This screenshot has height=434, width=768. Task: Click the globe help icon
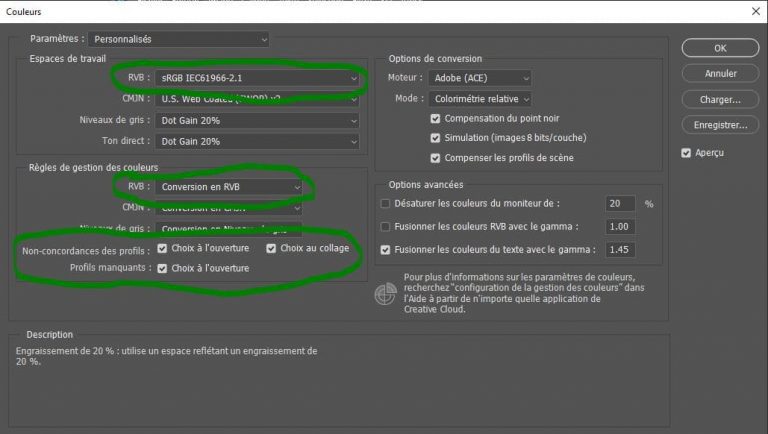coord(385,293)
